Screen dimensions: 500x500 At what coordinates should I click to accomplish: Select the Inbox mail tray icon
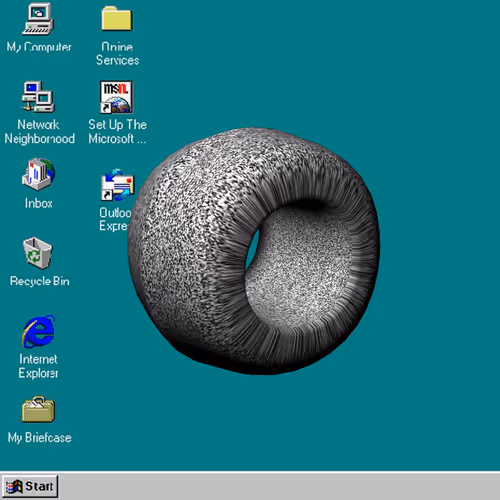[38, 174]
